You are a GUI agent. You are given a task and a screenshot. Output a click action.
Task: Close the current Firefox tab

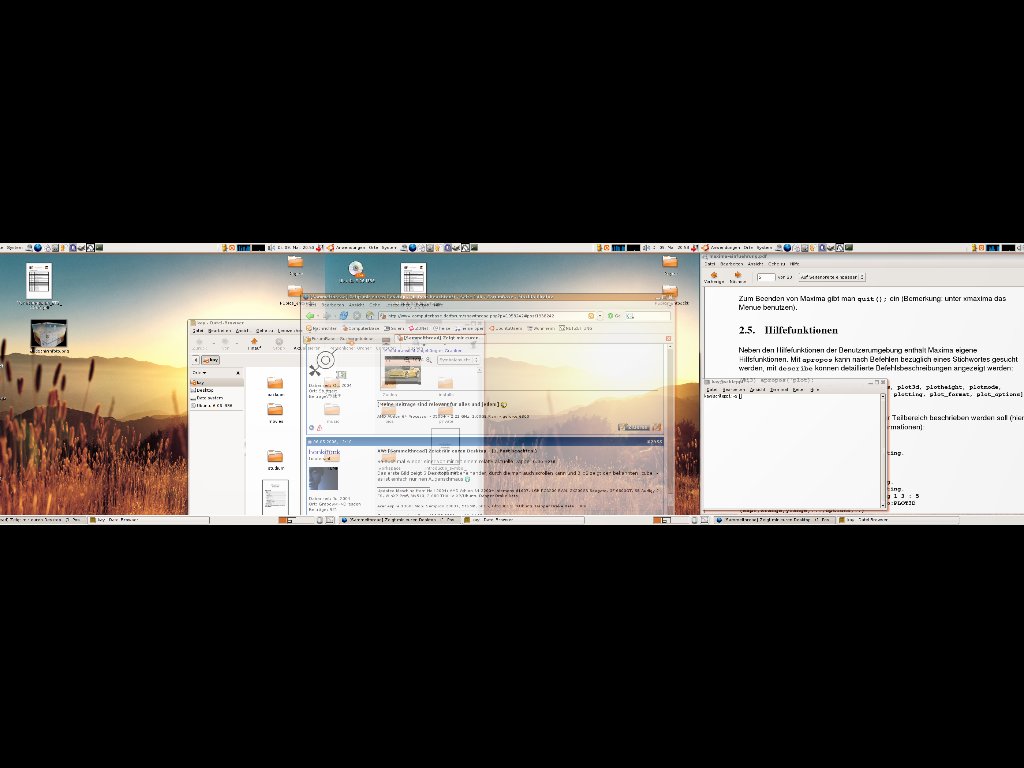[x=668, y=338]
